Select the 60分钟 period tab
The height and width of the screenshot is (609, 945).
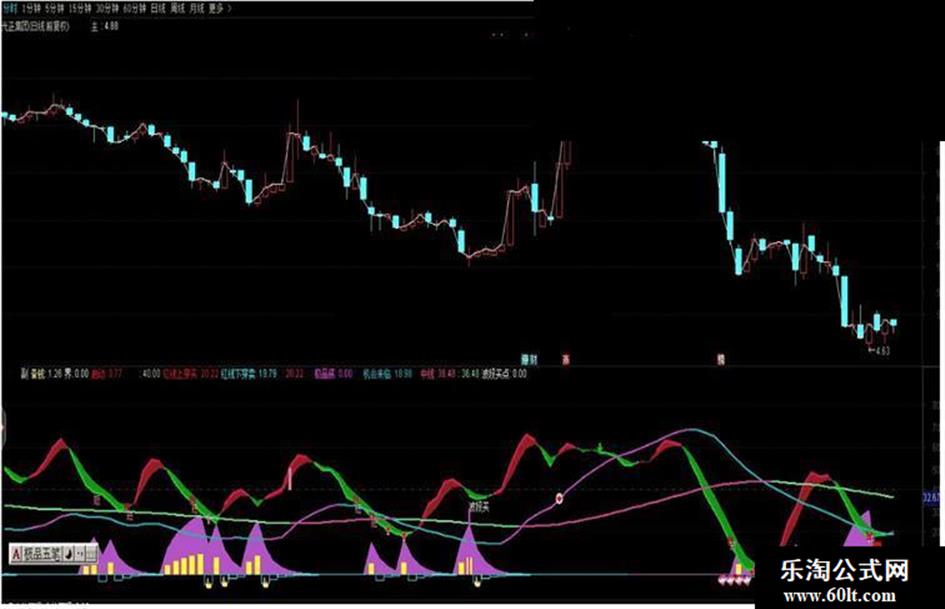(x=134, y=9)
